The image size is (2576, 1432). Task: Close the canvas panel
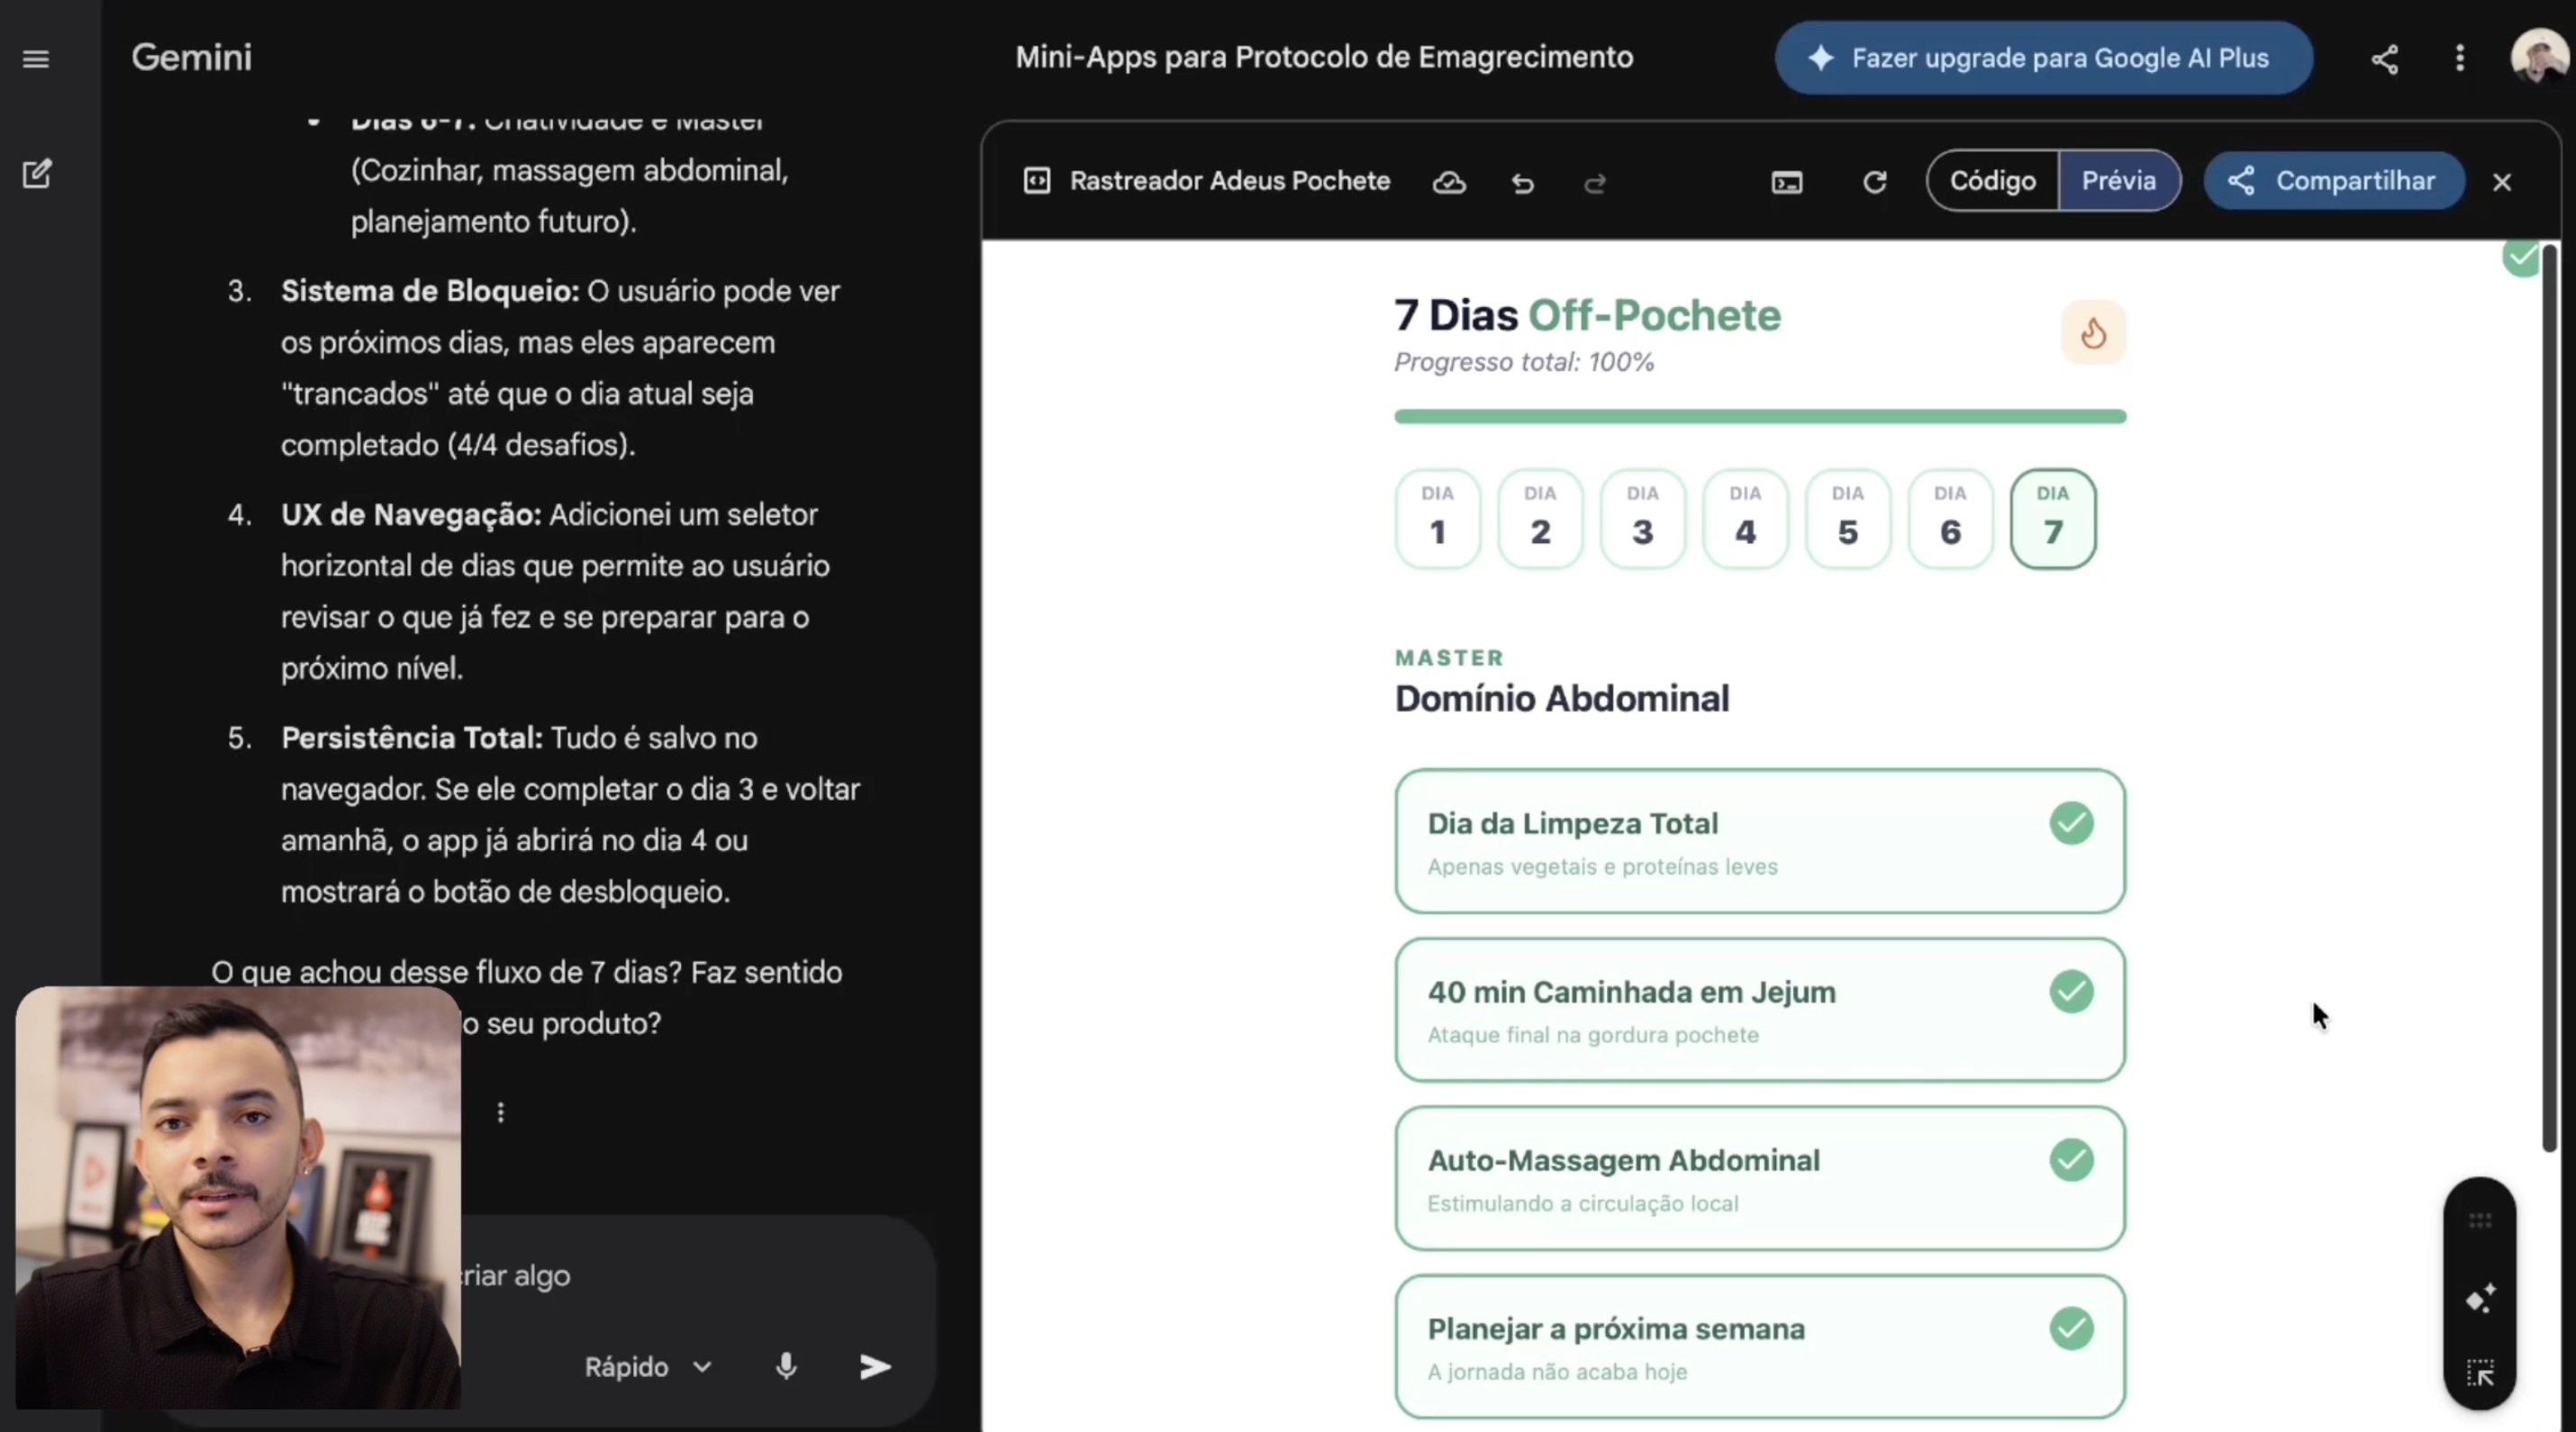point(2502,182)
